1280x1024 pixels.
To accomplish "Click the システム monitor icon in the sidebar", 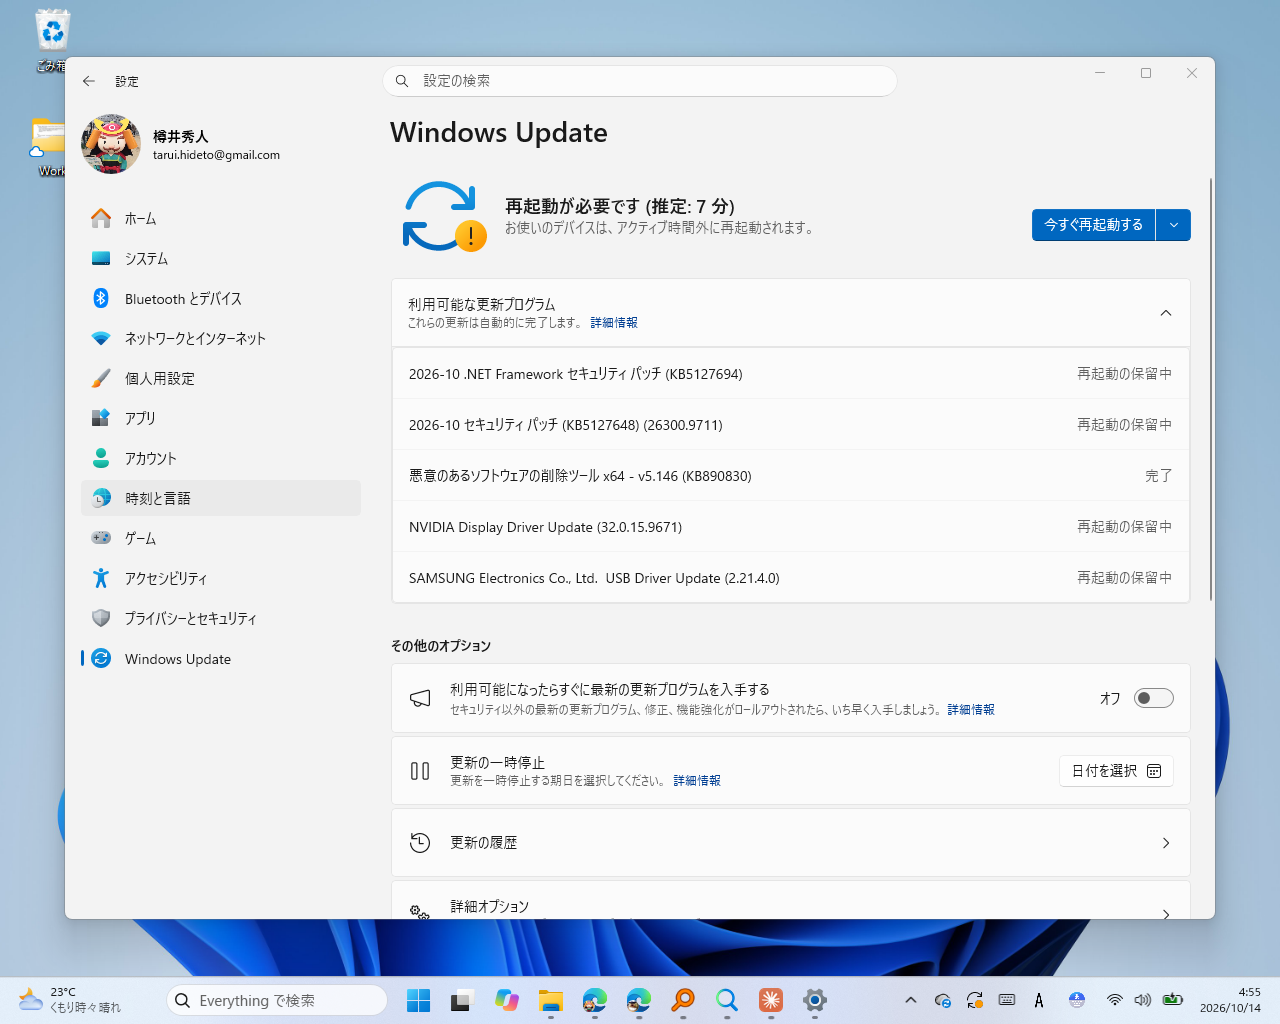I will click(101, 258).
